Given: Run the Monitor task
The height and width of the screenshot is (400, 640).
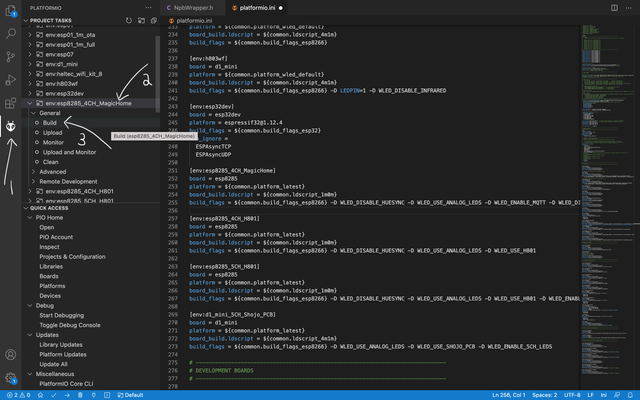Looking at the screenshot, I should pos(53,142).
